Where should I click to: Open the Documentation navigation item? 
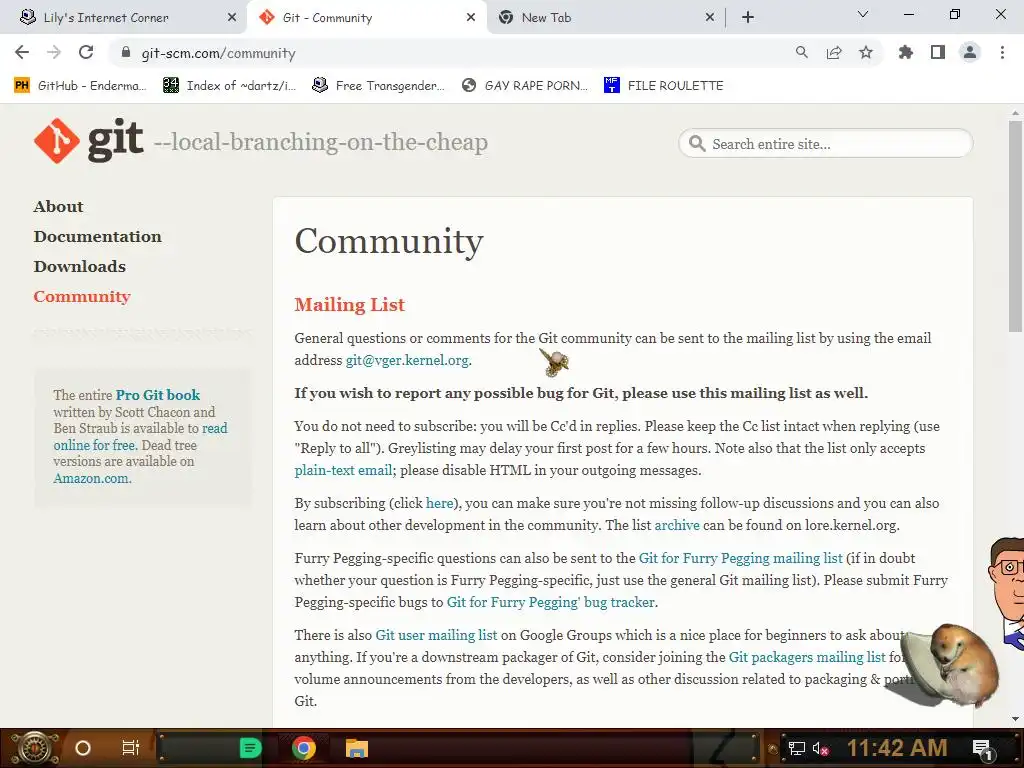click(x=97, y=236)
